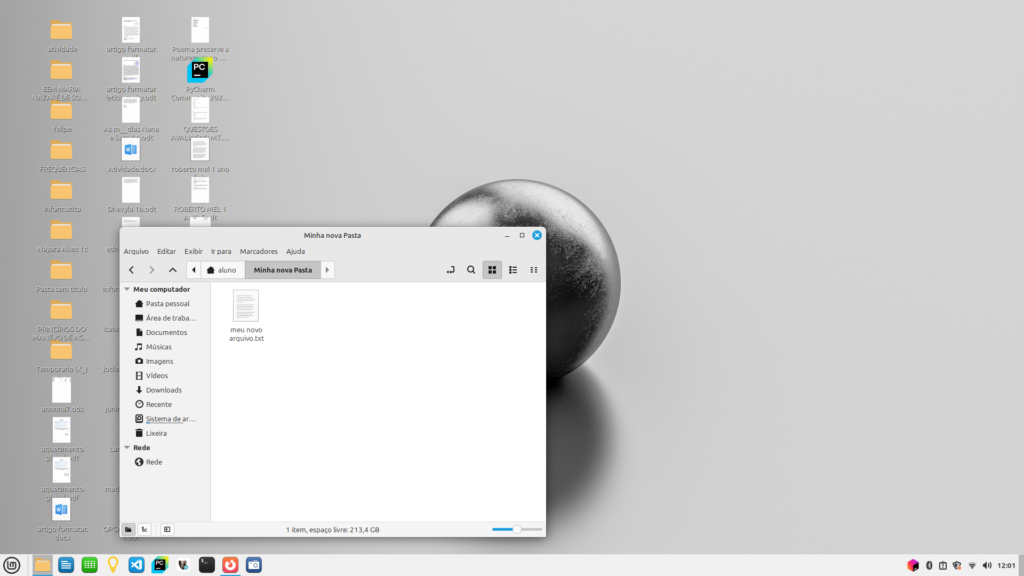Switch to list view mode

(x=513, y=270)
